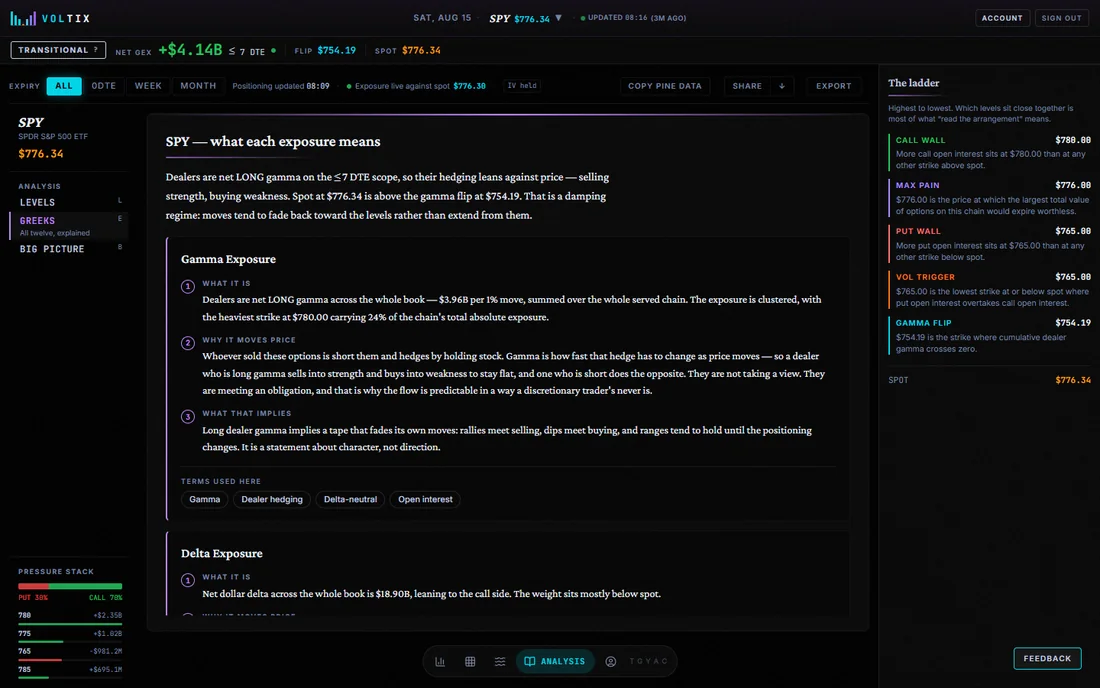Open the LEVELS analysis section
The width and height of the screenshot is (1100, 688).
click(69, 202)
